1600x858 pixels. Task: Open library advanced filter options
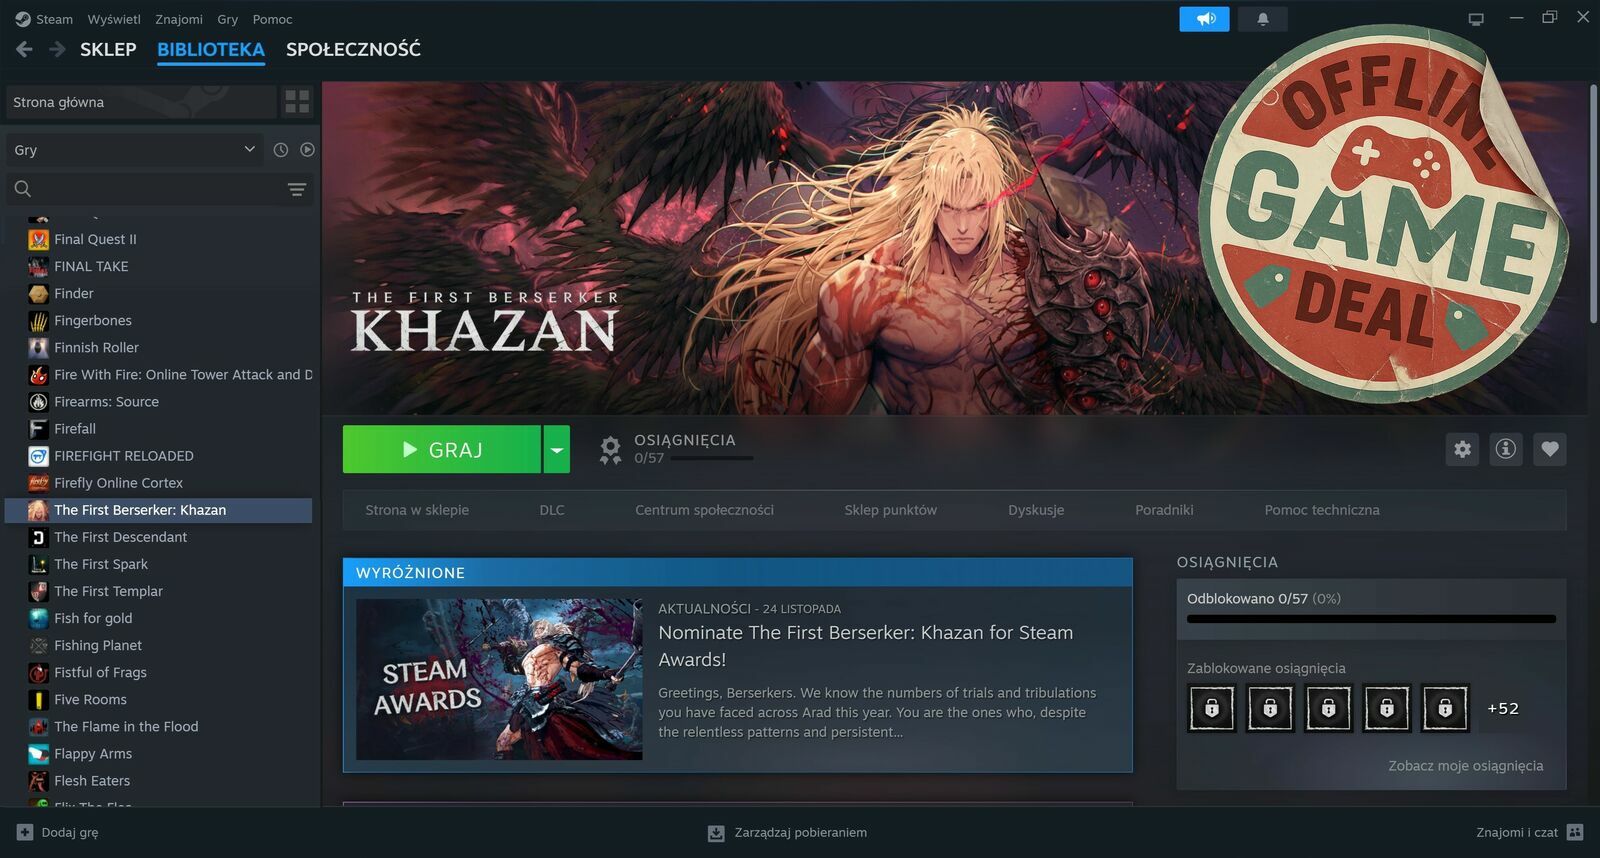tap(297, 189)
